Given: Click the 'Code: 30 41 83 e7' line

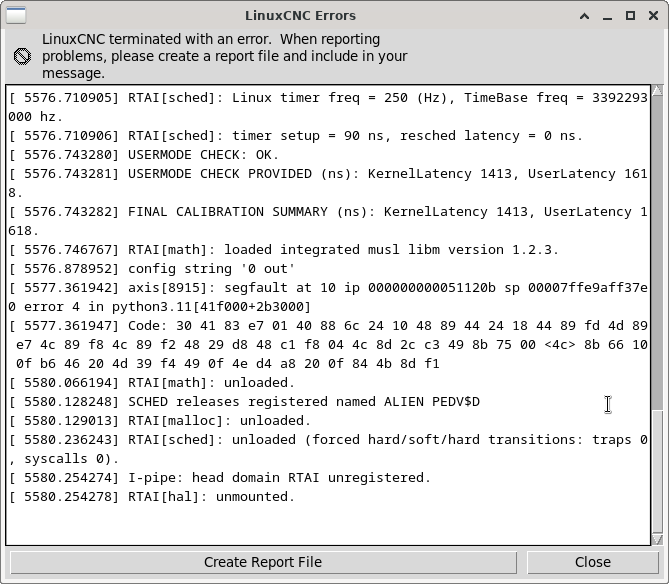Looking at the screenshot, I should tap(328, 345).
